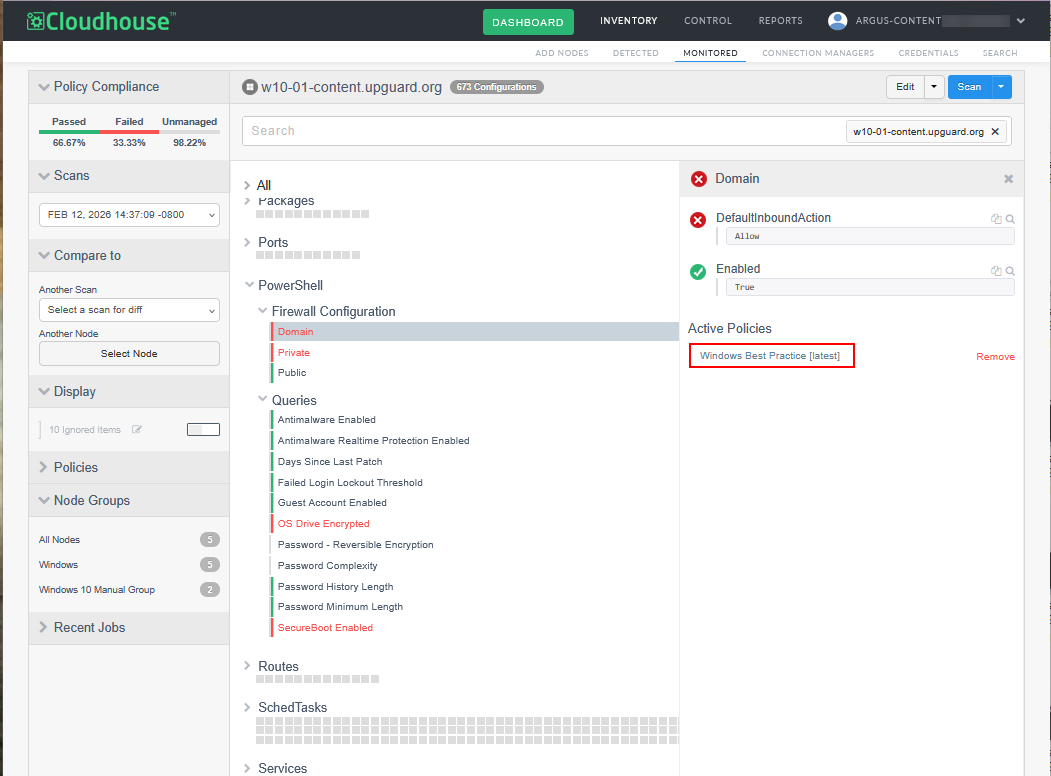Open the Control menu
1051x776 pixels.
[708, 21]
